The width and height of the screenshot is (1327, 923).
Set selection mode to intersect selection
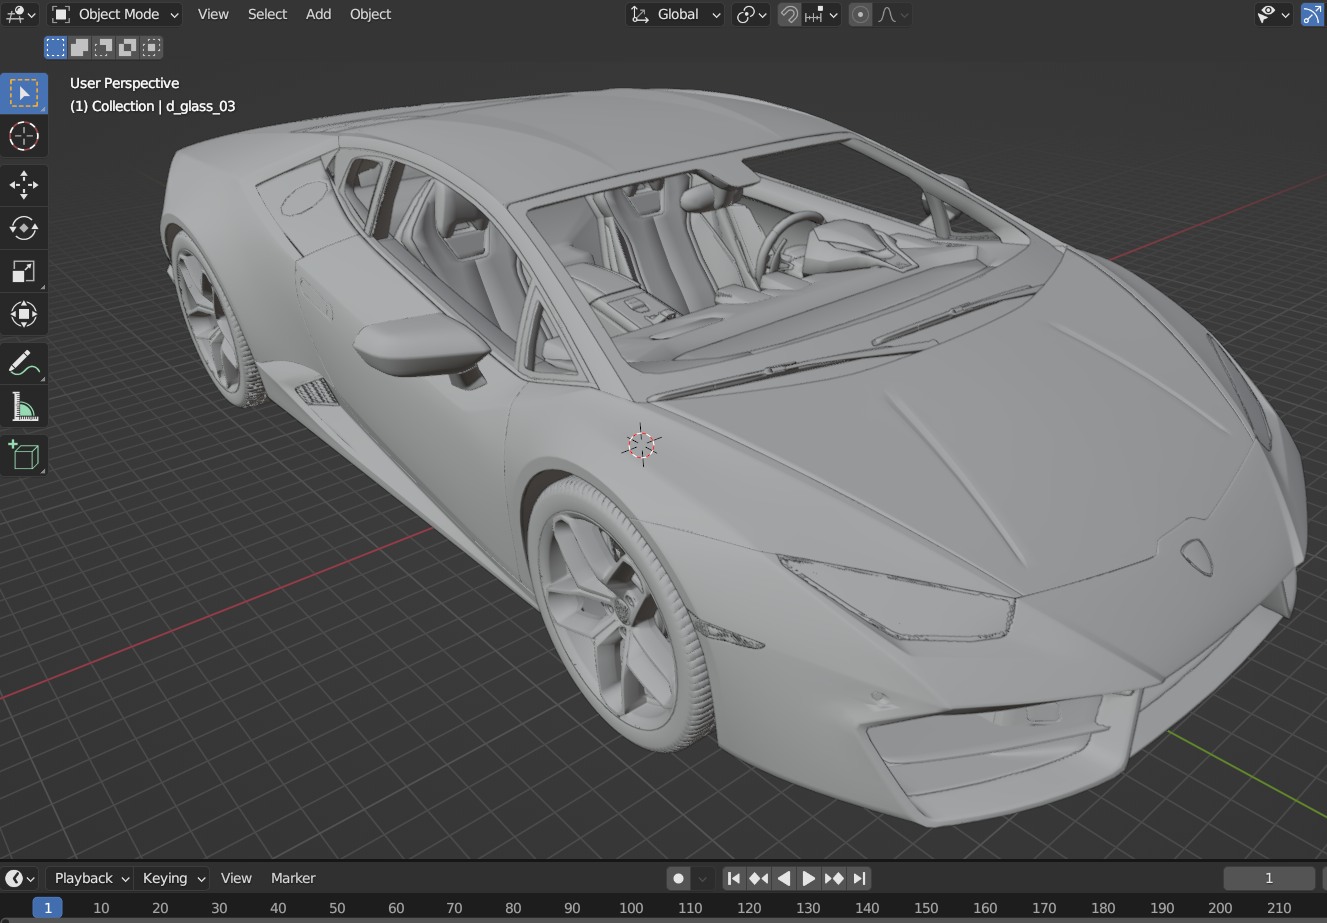point(152,47)
